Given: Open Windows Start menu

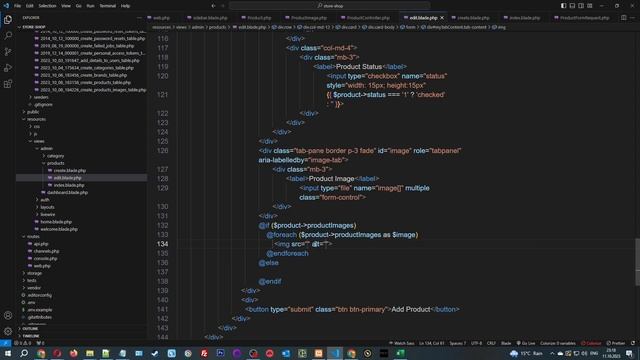Looking at the screenshot, I should tap(8, 353).
